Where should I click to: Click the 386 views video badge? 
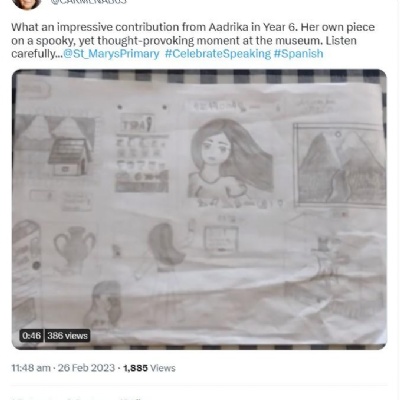coord(67,335)
